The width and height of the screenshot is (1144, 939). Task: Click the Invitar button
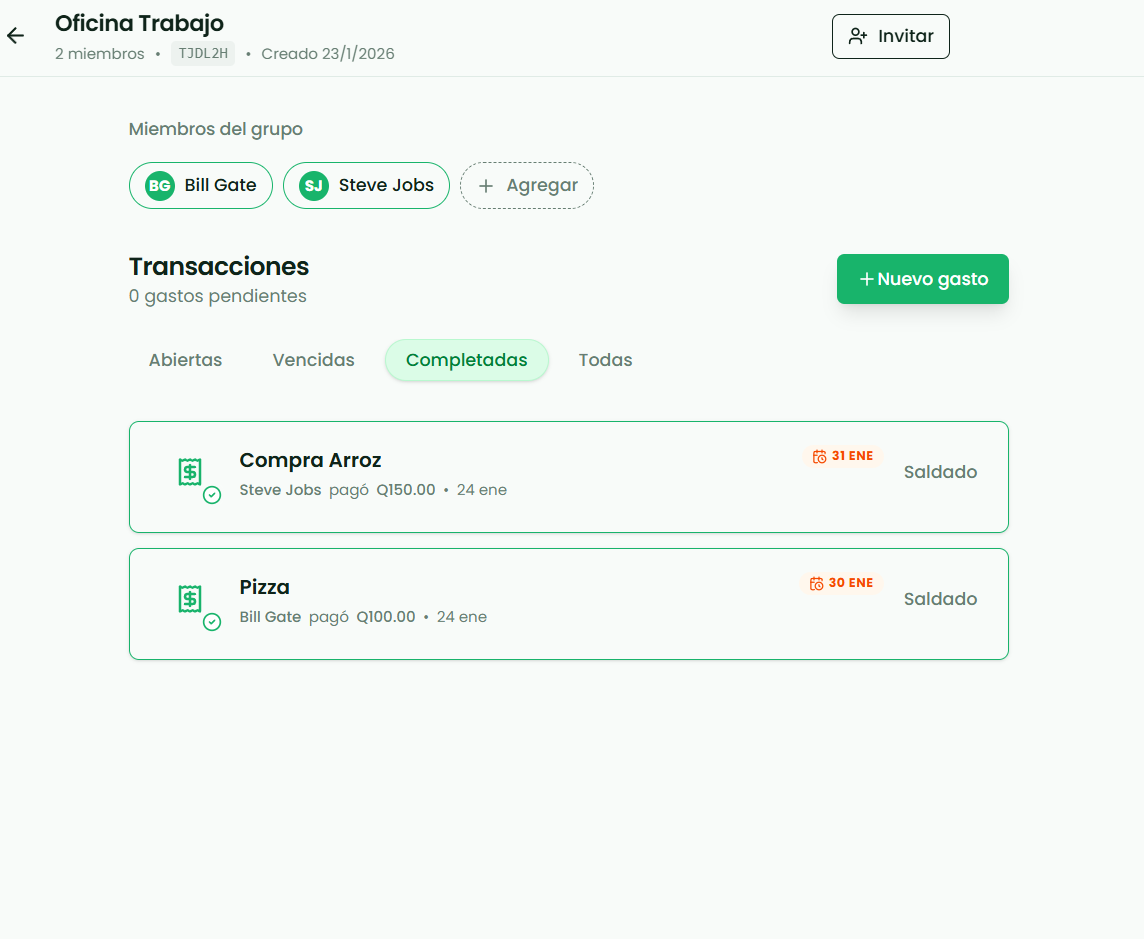[x=890, y=36]
